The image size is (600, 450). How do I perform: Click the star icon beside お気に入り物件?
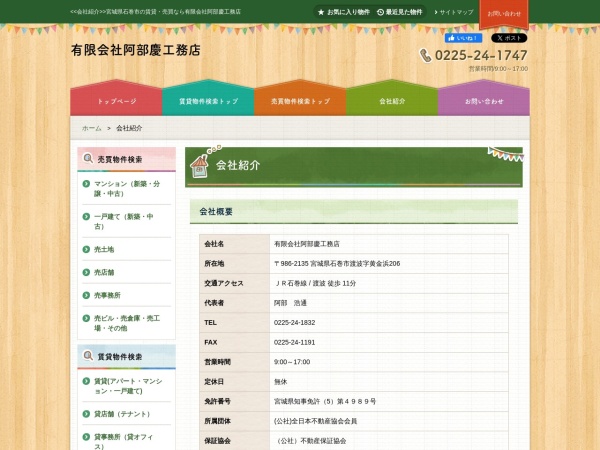click(x=321, y=12)
